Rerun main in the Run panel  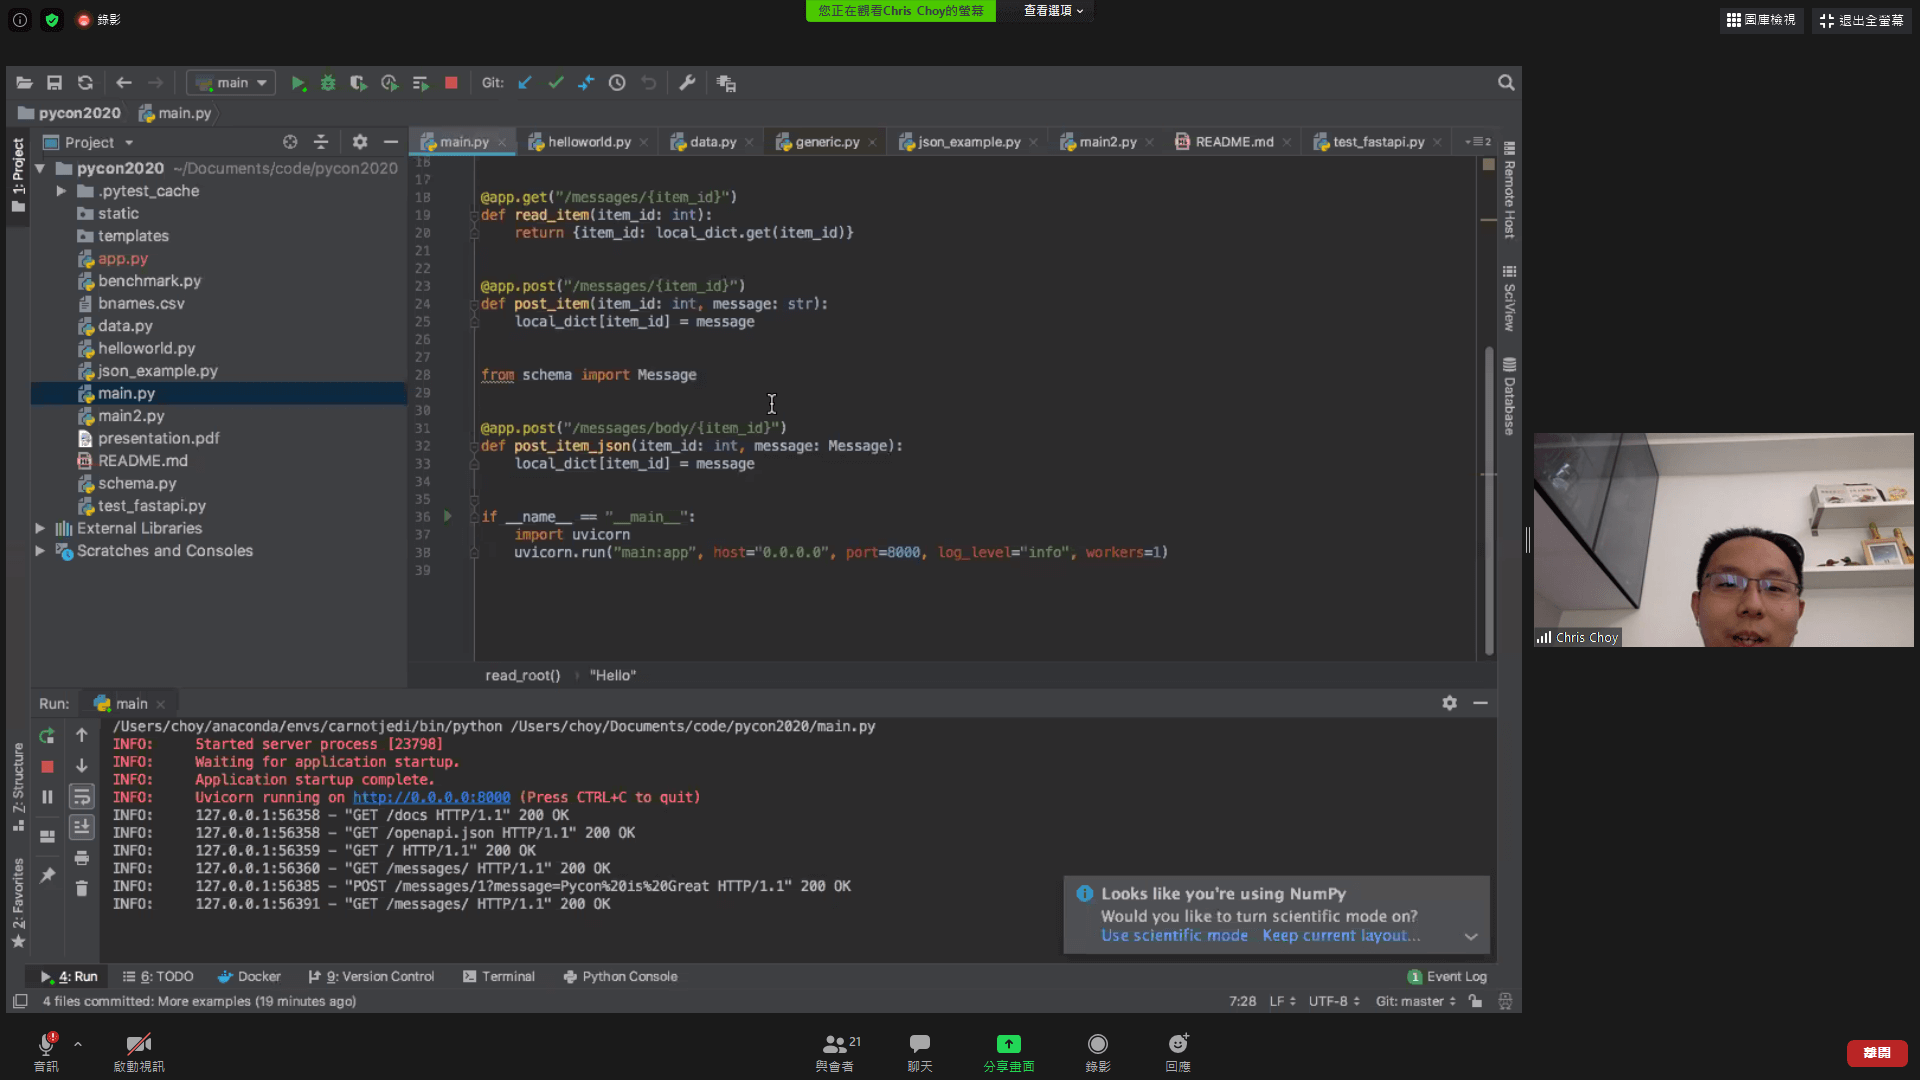pyautogui.click(x=47, y=736)
